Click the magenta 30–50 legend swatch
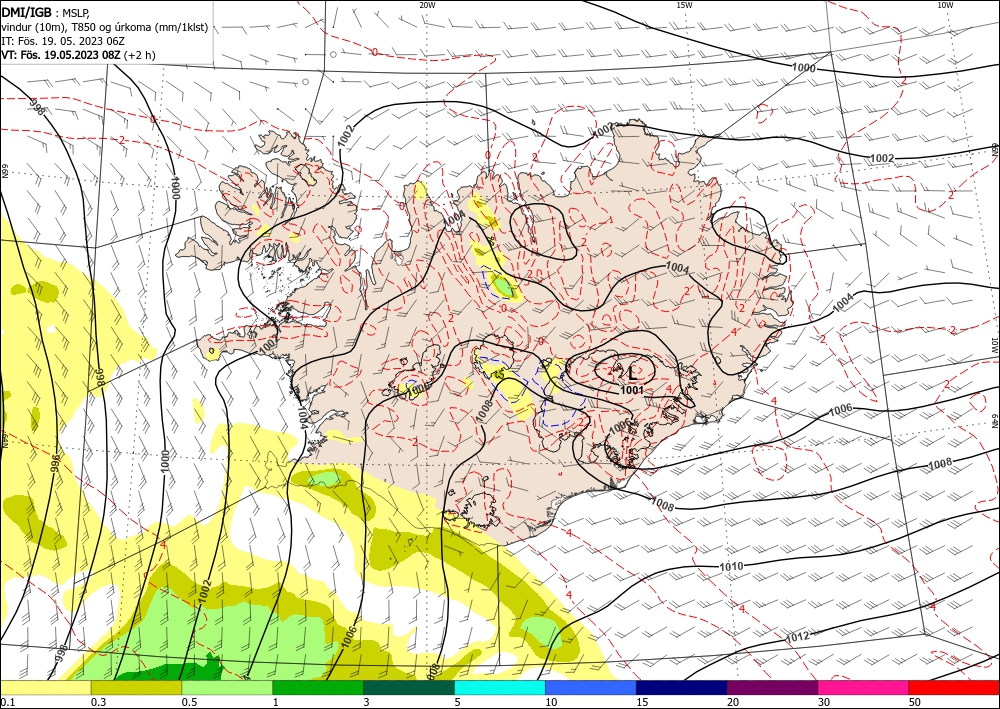The image size is (1000, 709). point(863,688)
